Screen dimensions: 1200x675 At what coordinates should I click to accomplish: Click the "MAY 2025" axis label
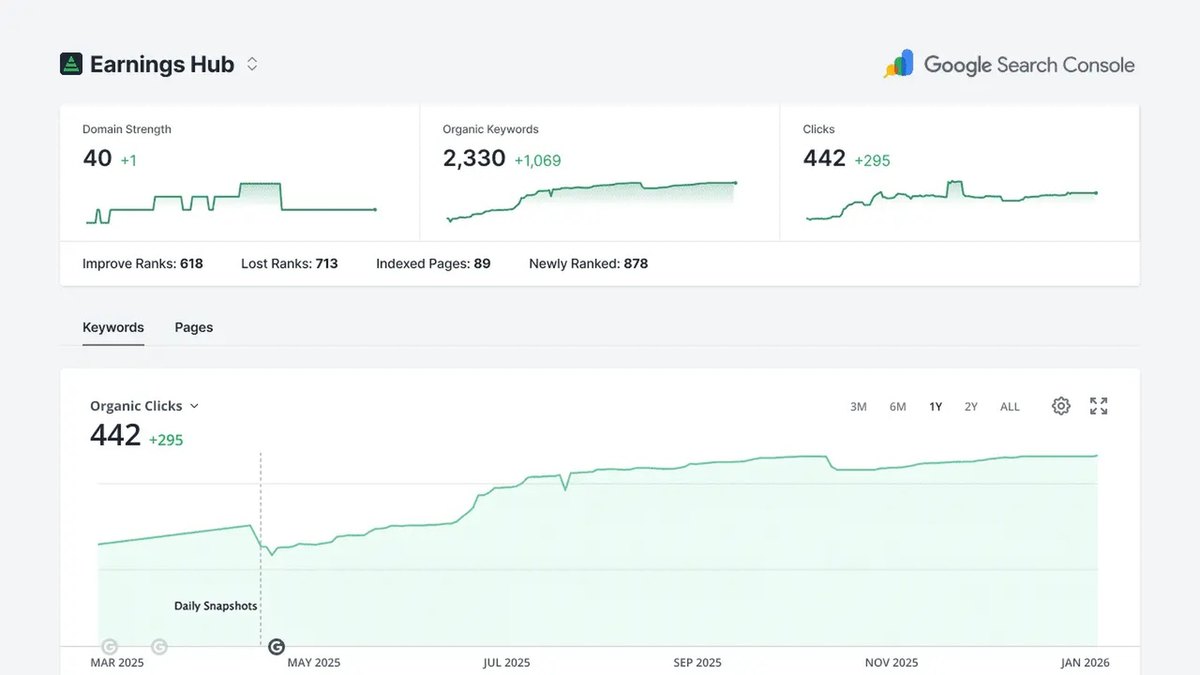click(314, 663)
